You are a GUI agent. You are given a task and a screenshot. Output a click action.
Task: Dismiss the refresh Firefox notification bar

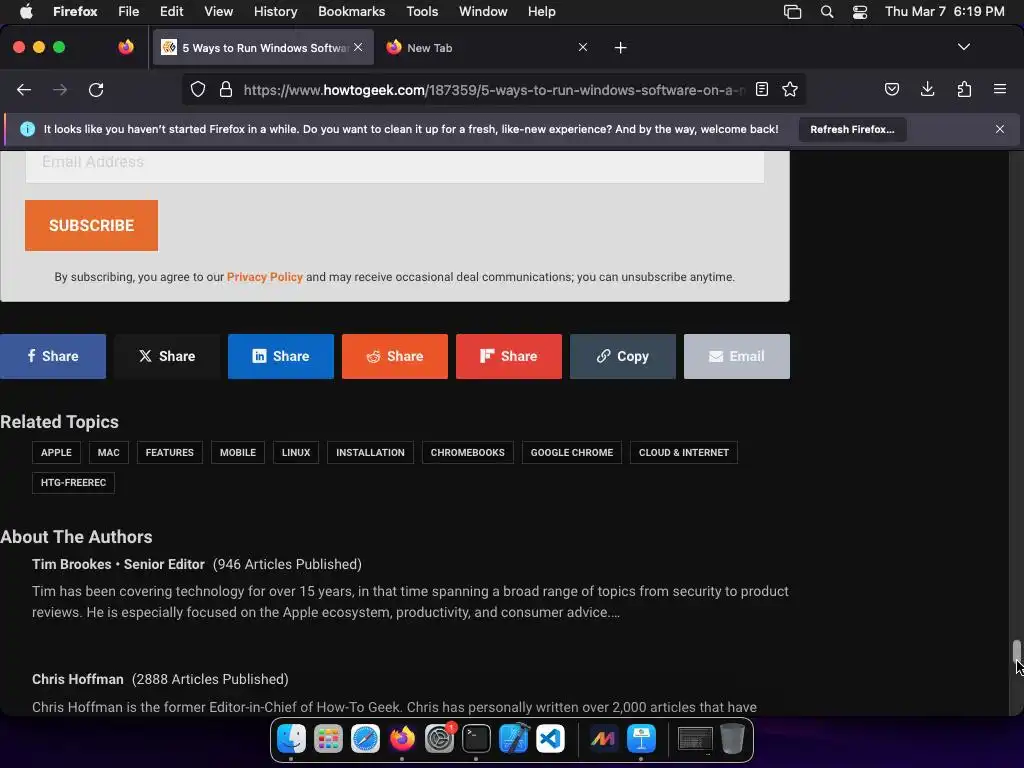(x=999, y=129)
